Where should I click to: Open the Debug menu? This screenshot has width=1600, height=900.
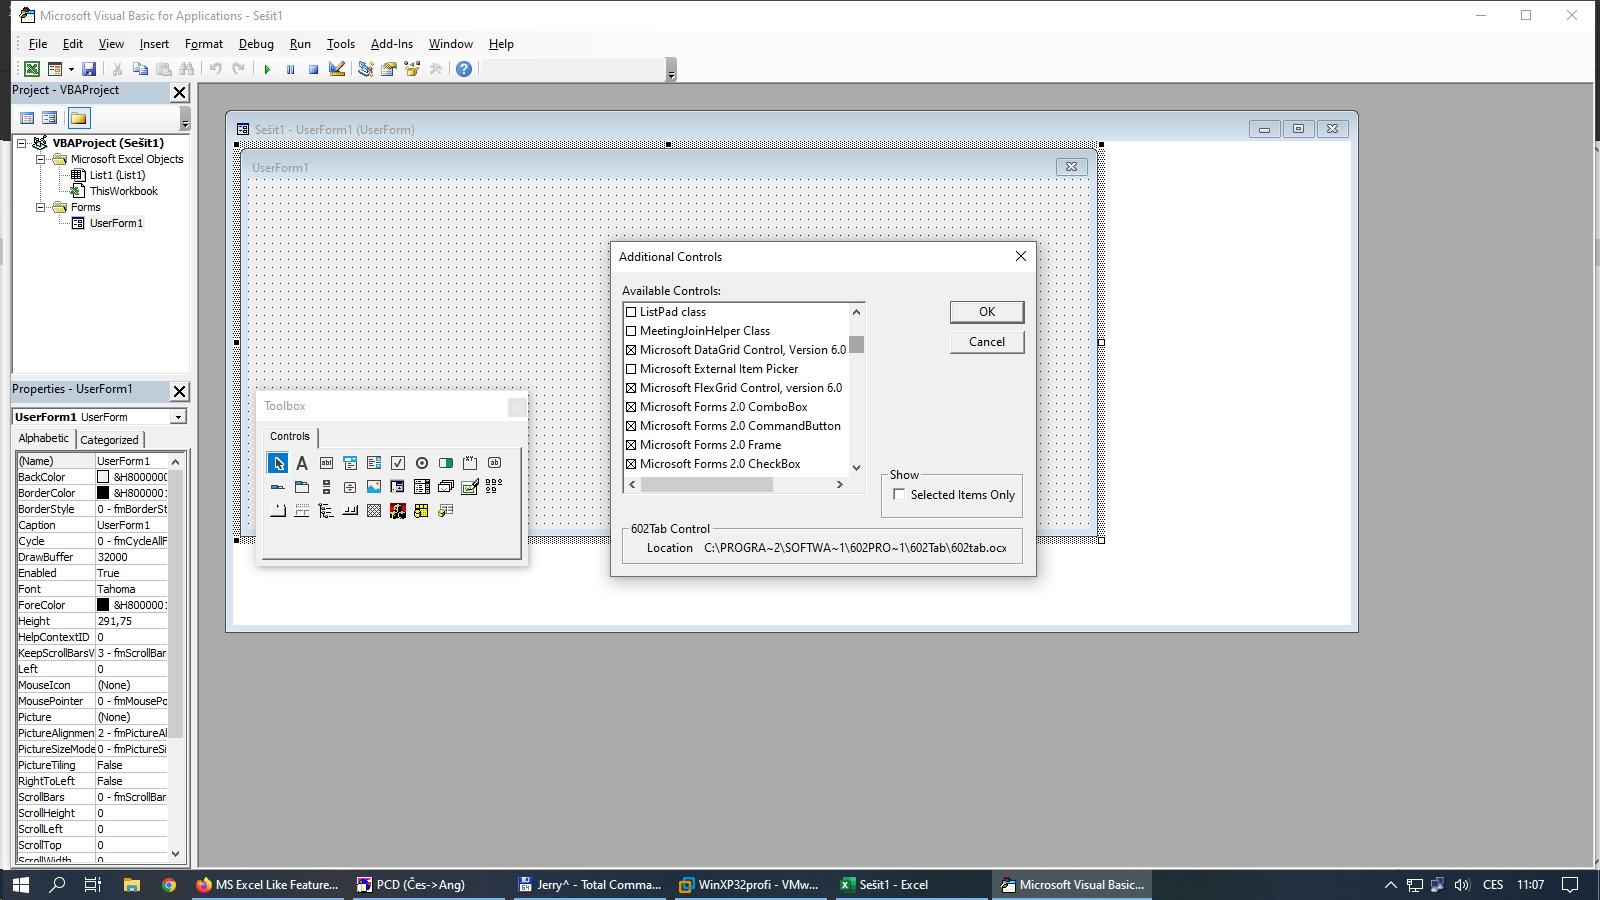[256, 44]
